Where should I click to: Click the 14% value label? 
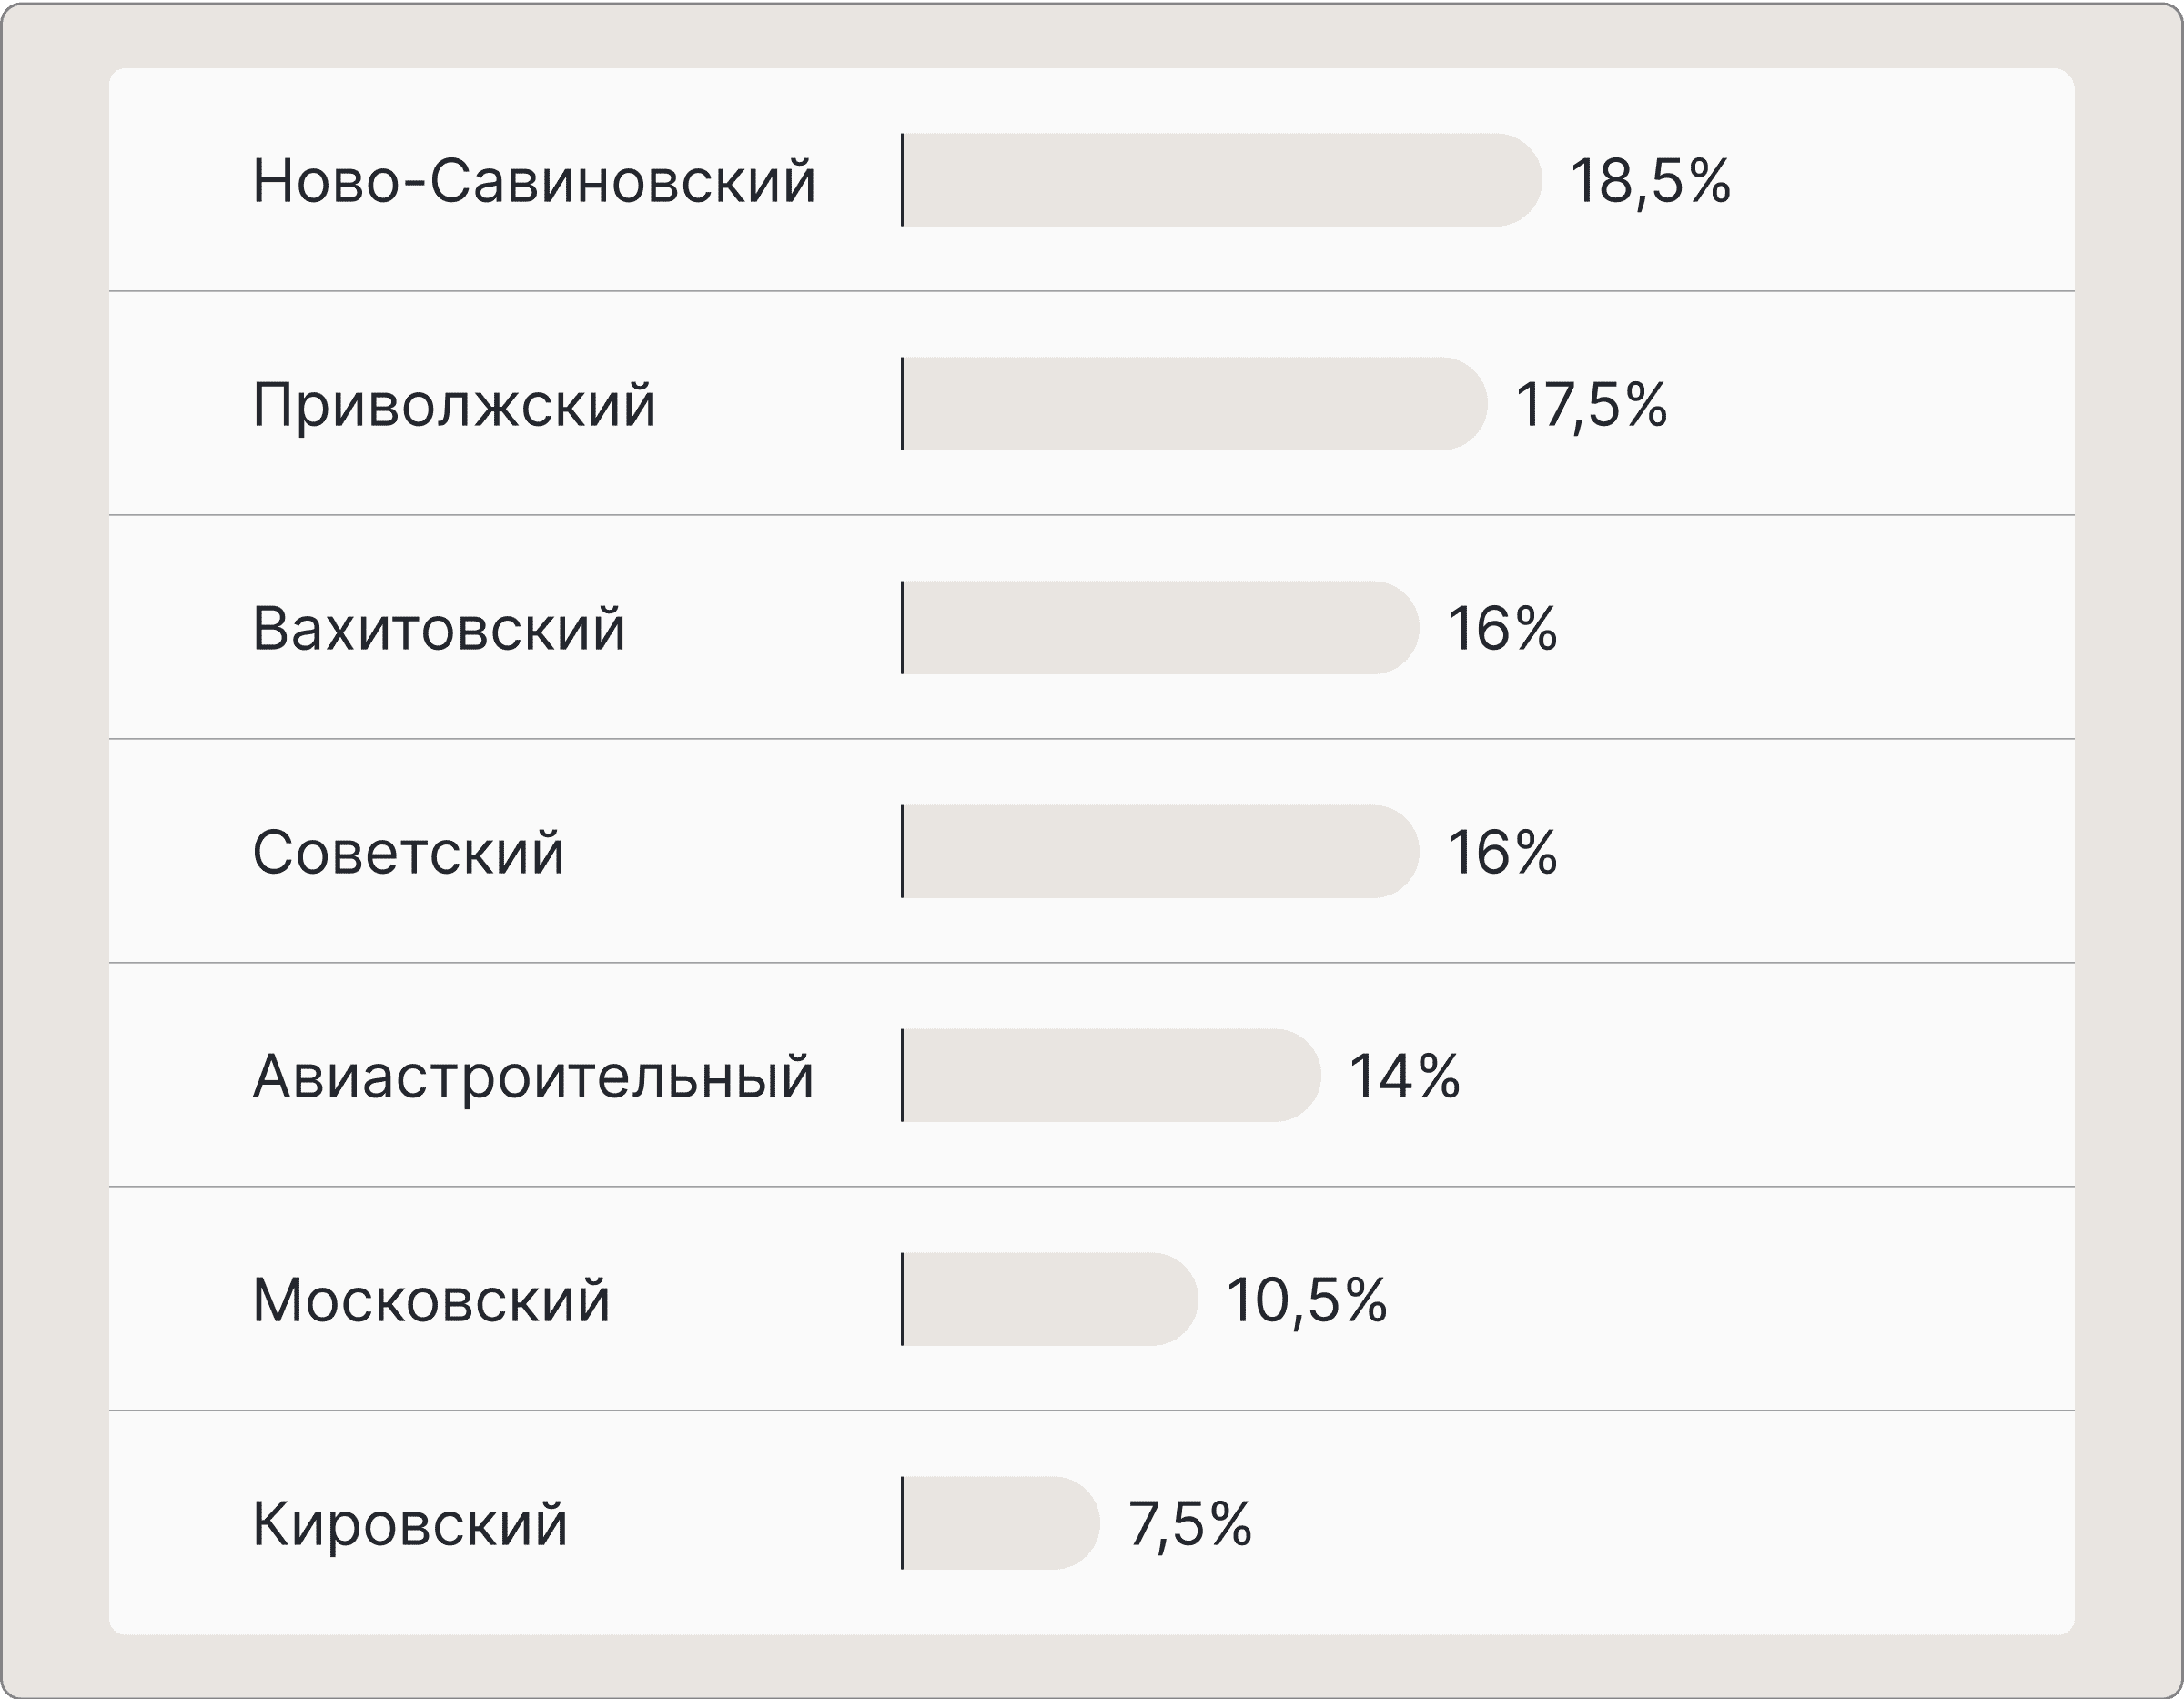[1404, 1077]
